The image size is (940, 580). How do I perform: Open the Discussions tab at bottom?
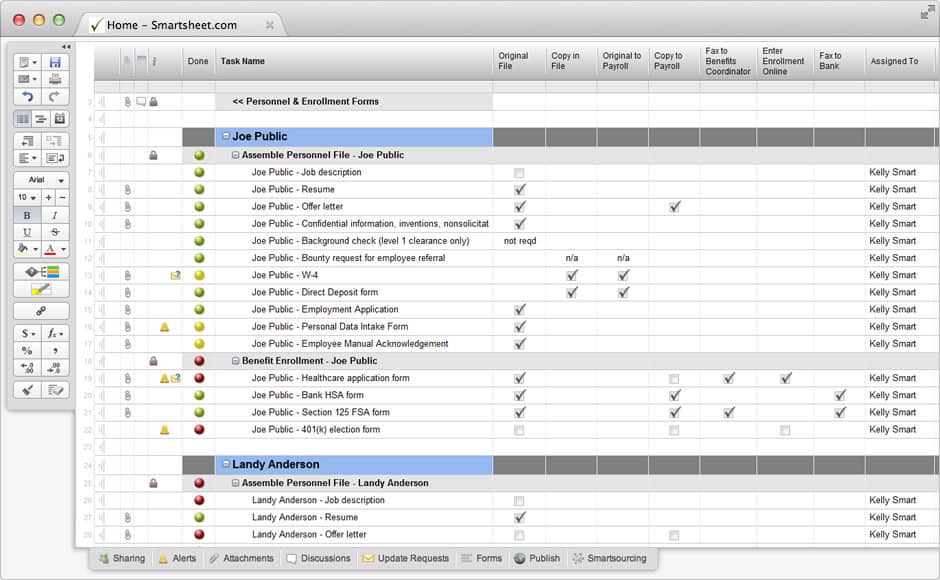pos(318,558)
